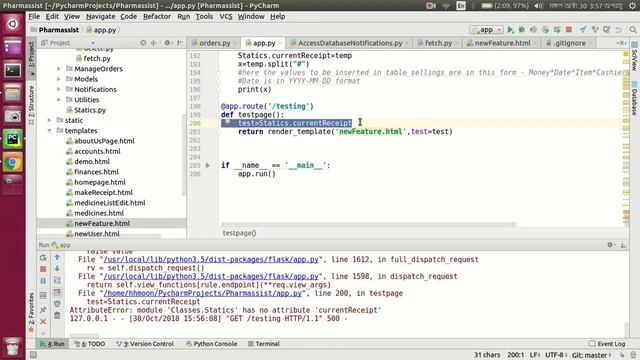Click the intention lightbulb on line 200
Image resolution: width=640 pixels, height=360 pixels.
(x=228, y=122)
